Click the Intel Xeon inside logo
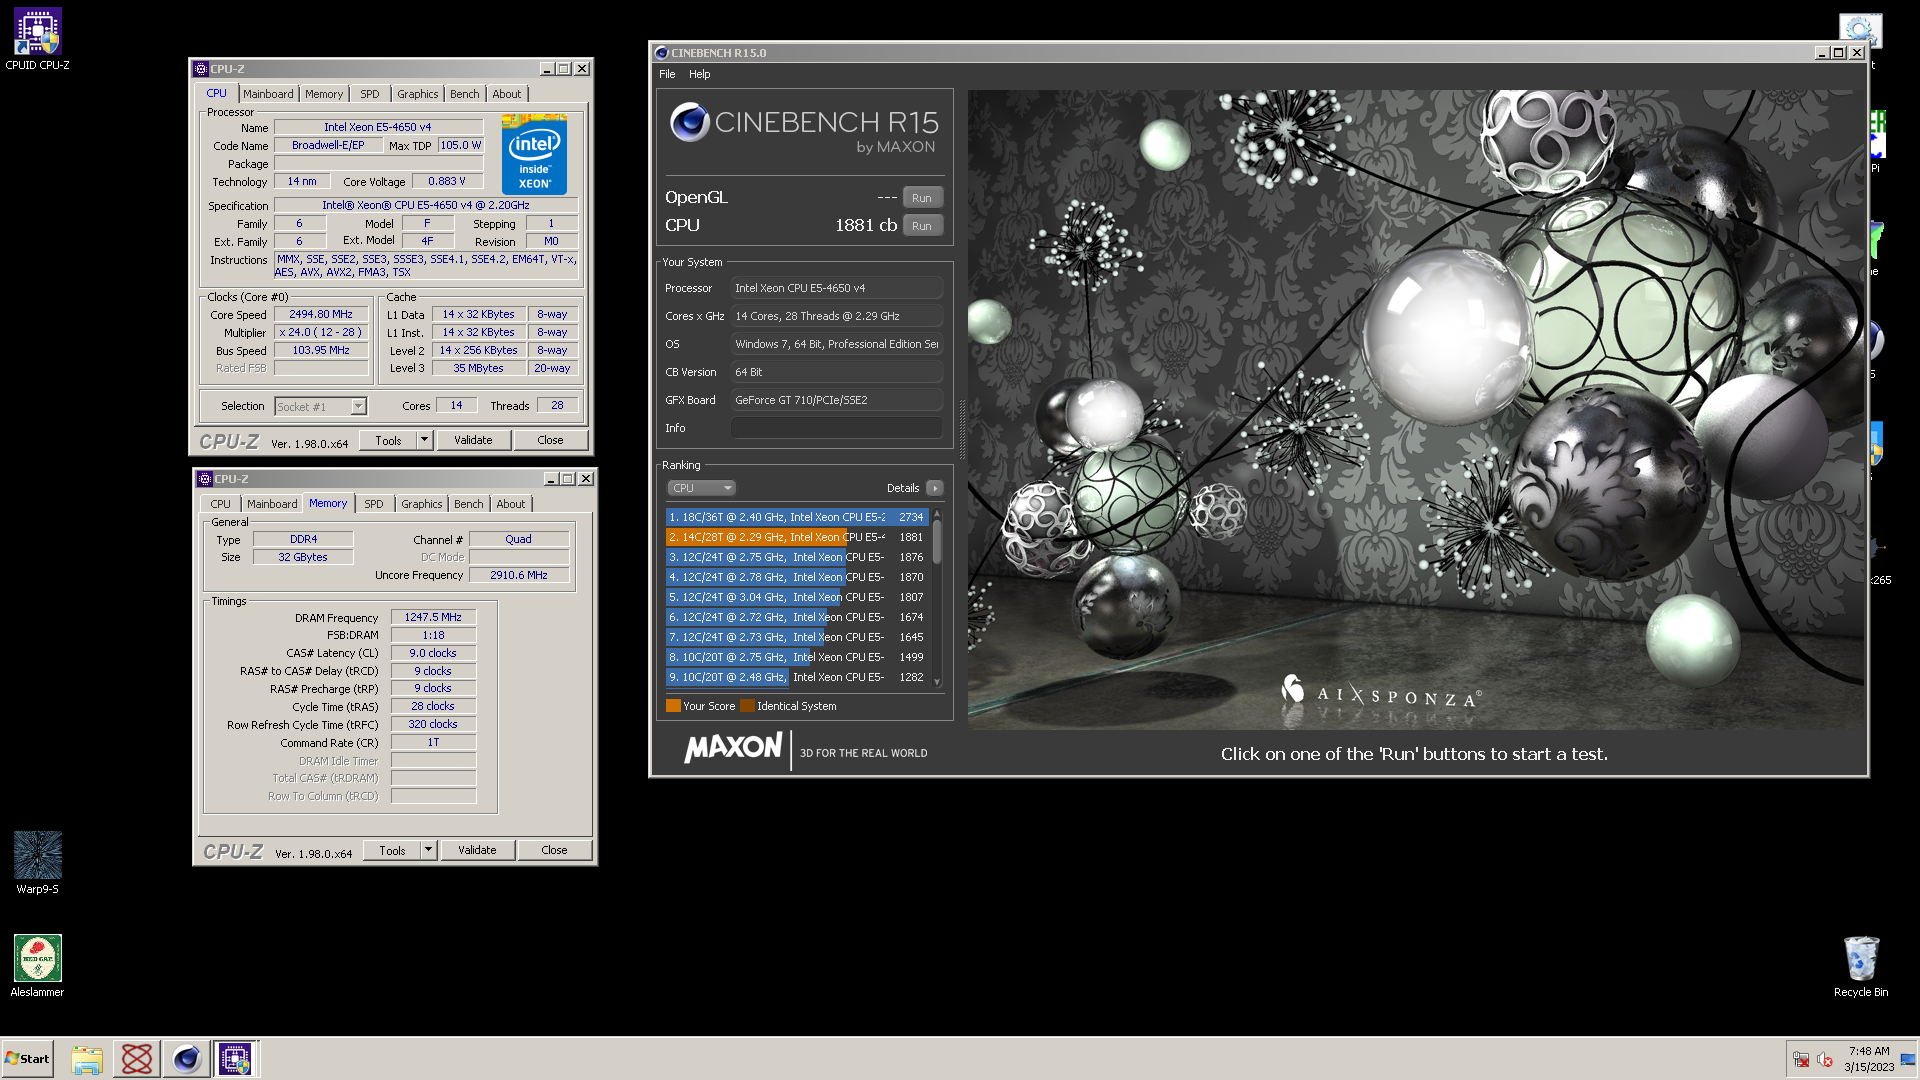Viewport: 1920px width, 1080px height. point(534,154)
